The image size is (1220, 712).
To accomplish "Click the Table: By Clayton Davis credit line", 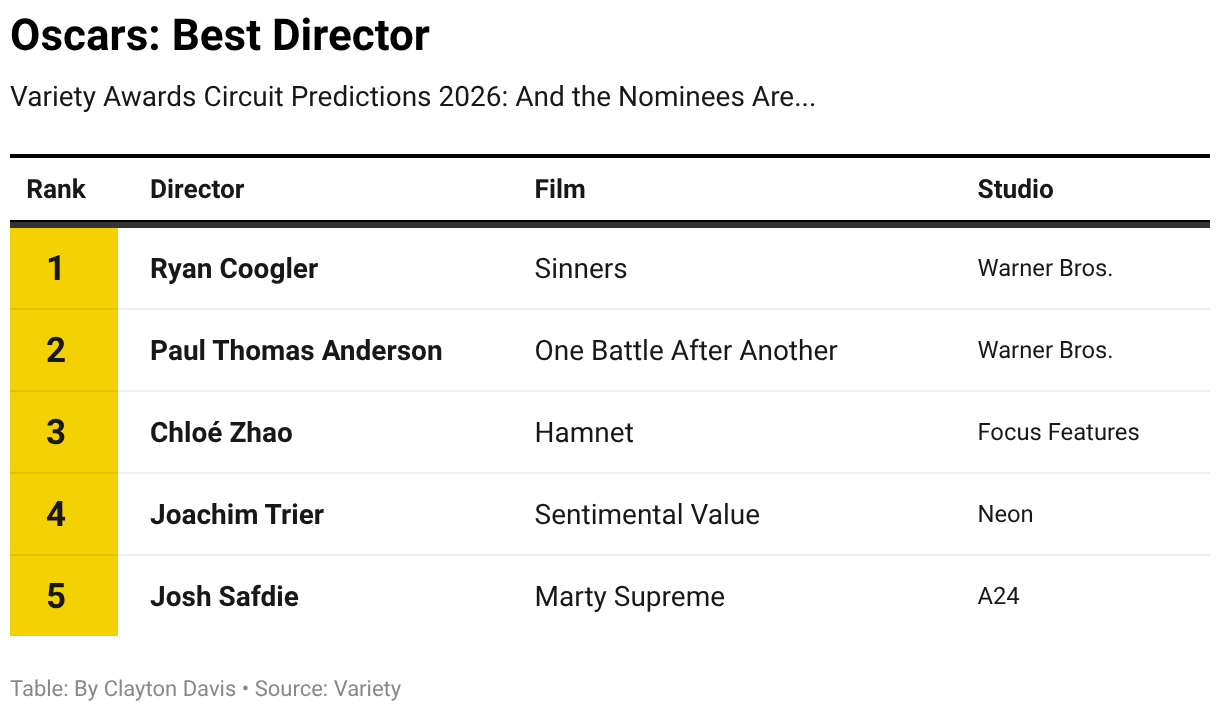I will coord(123,688).
